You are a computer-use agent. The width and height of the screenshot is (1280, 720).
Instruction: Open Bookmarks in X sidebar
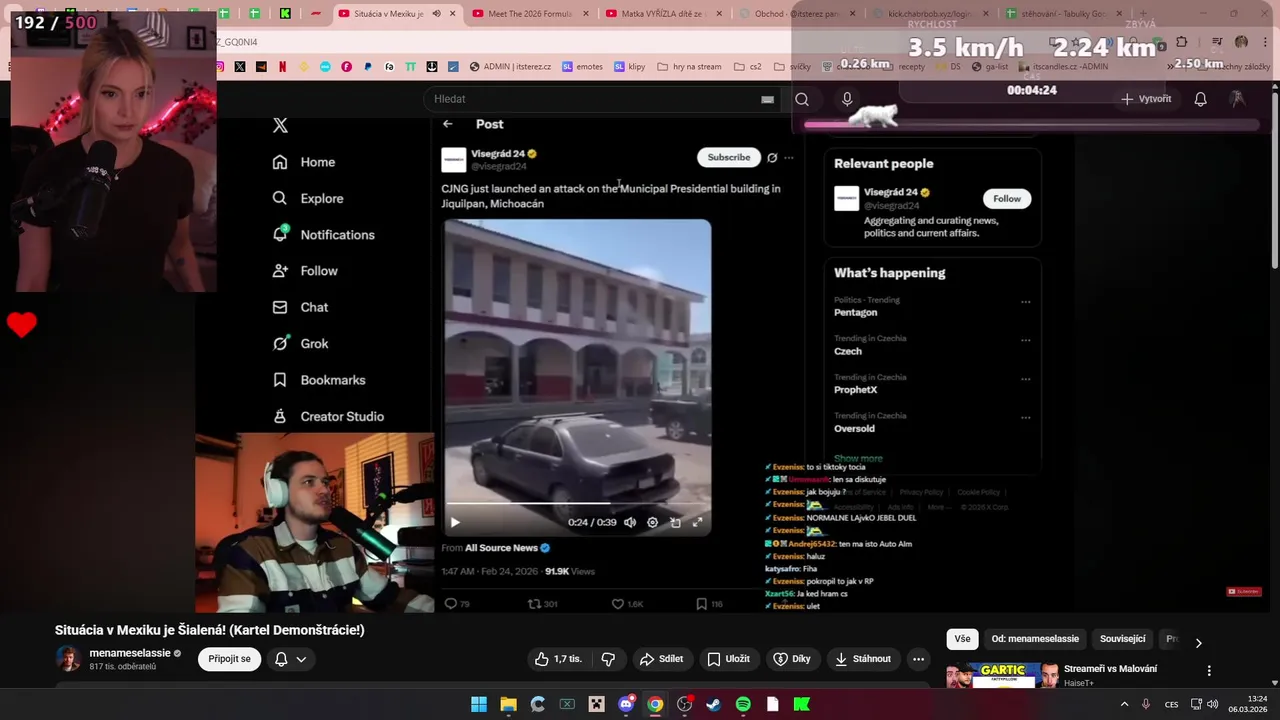coord(319,380)
